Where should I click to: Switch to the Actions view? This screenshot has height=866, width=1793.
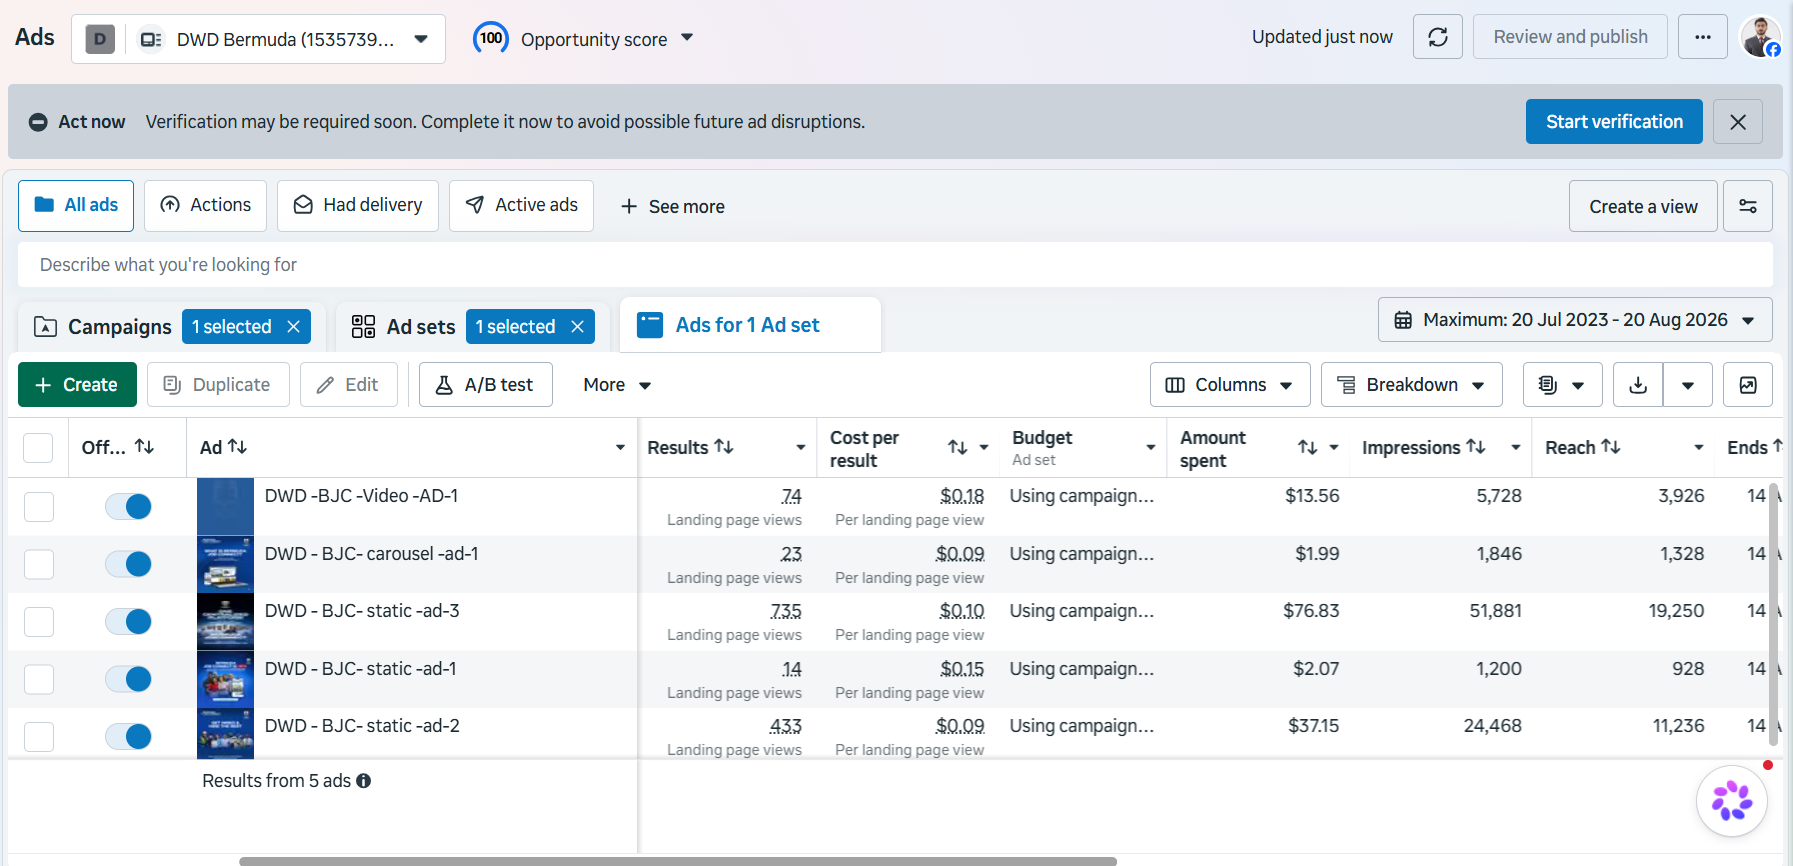click(205, 206)
